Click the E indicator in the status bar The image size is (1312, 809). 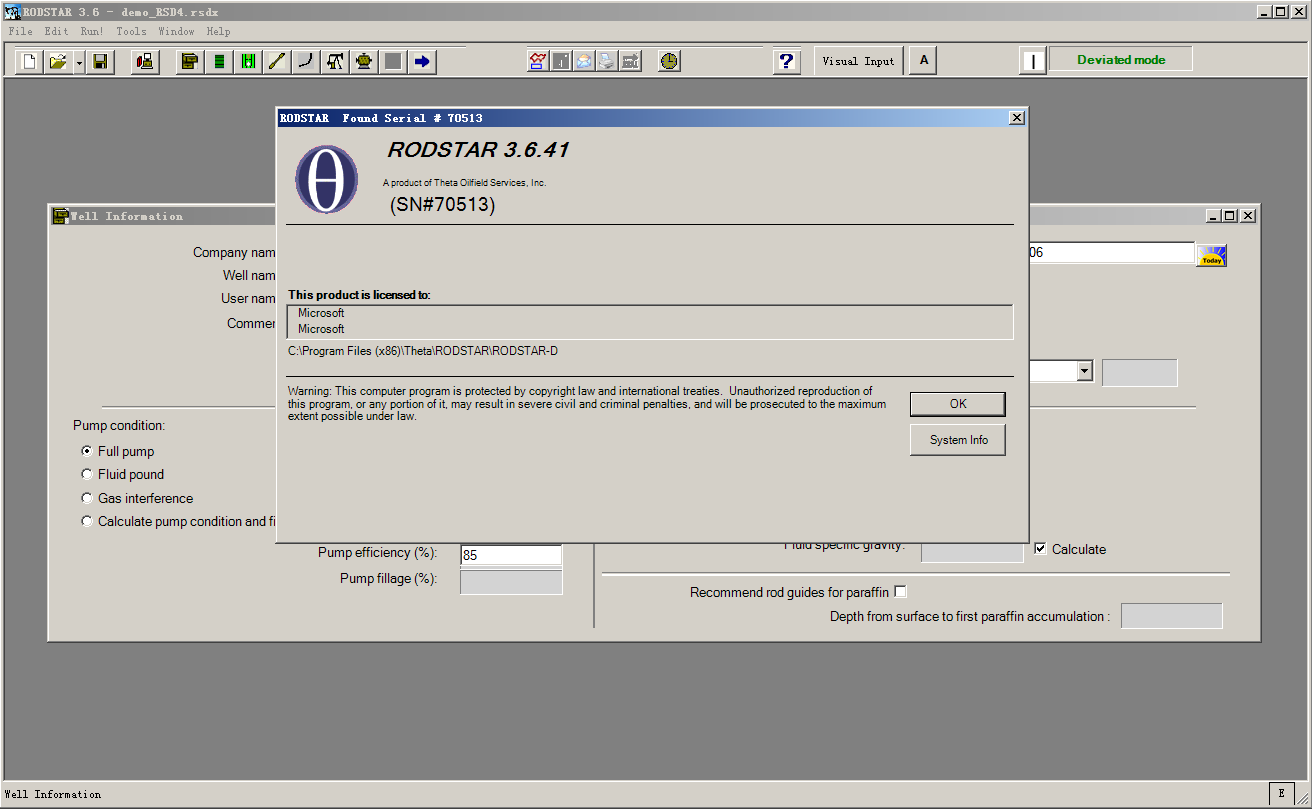(1281, 793)
